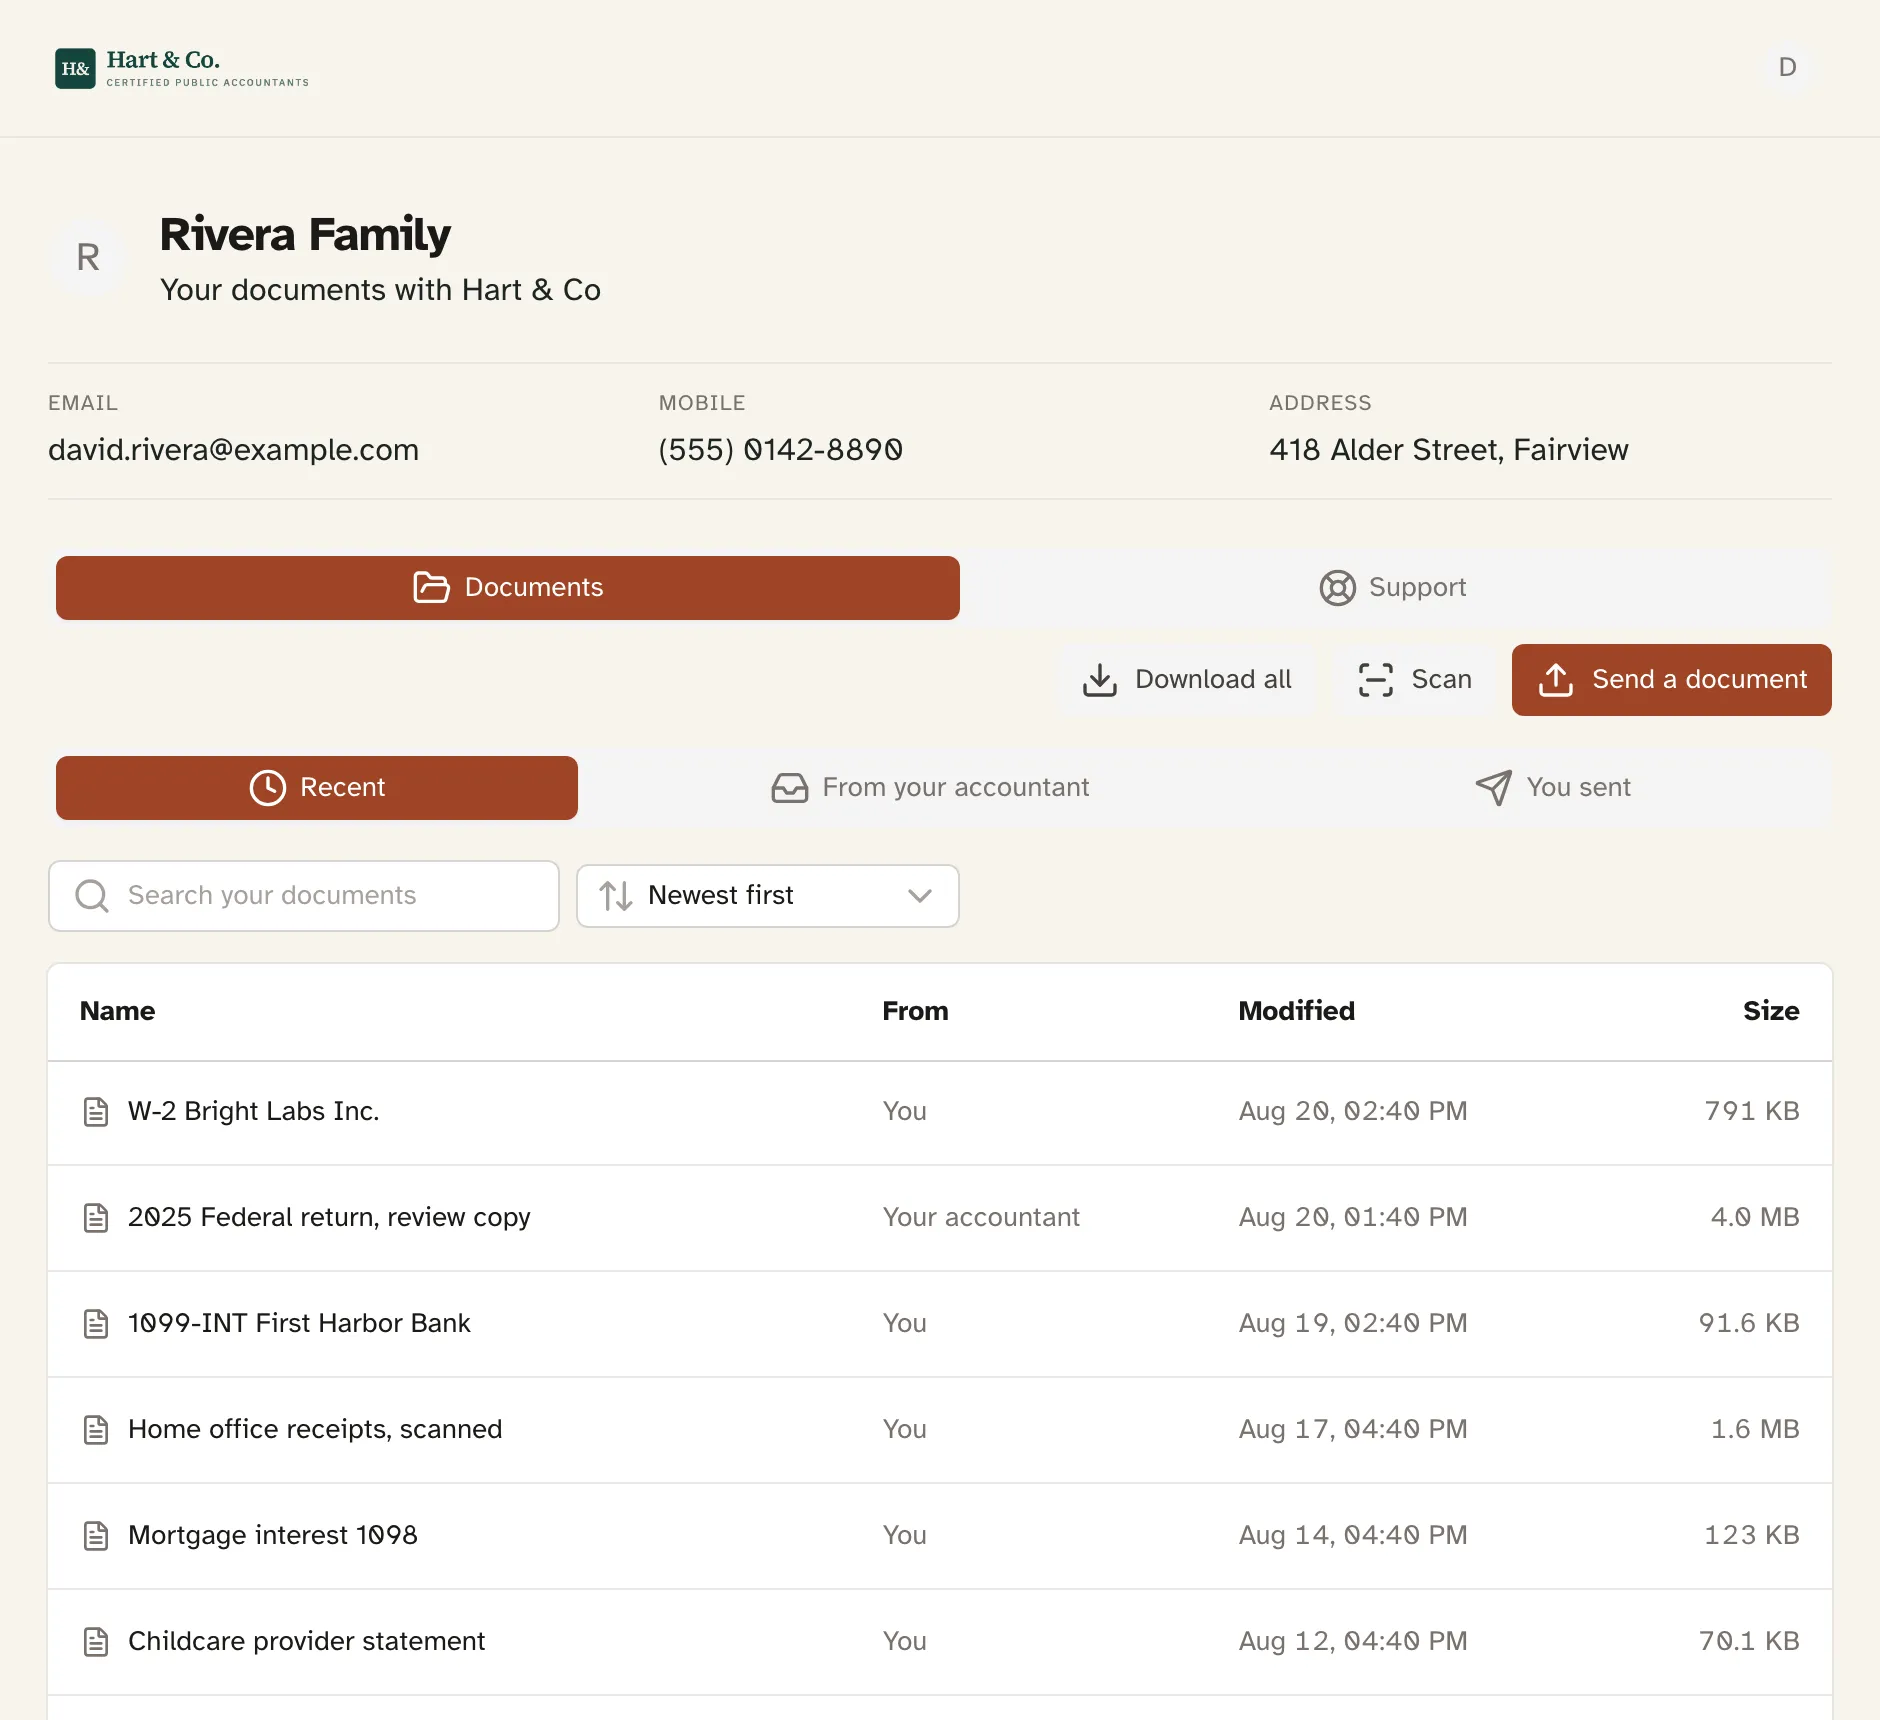Click the Scan frame icon

pos(1375,680)
